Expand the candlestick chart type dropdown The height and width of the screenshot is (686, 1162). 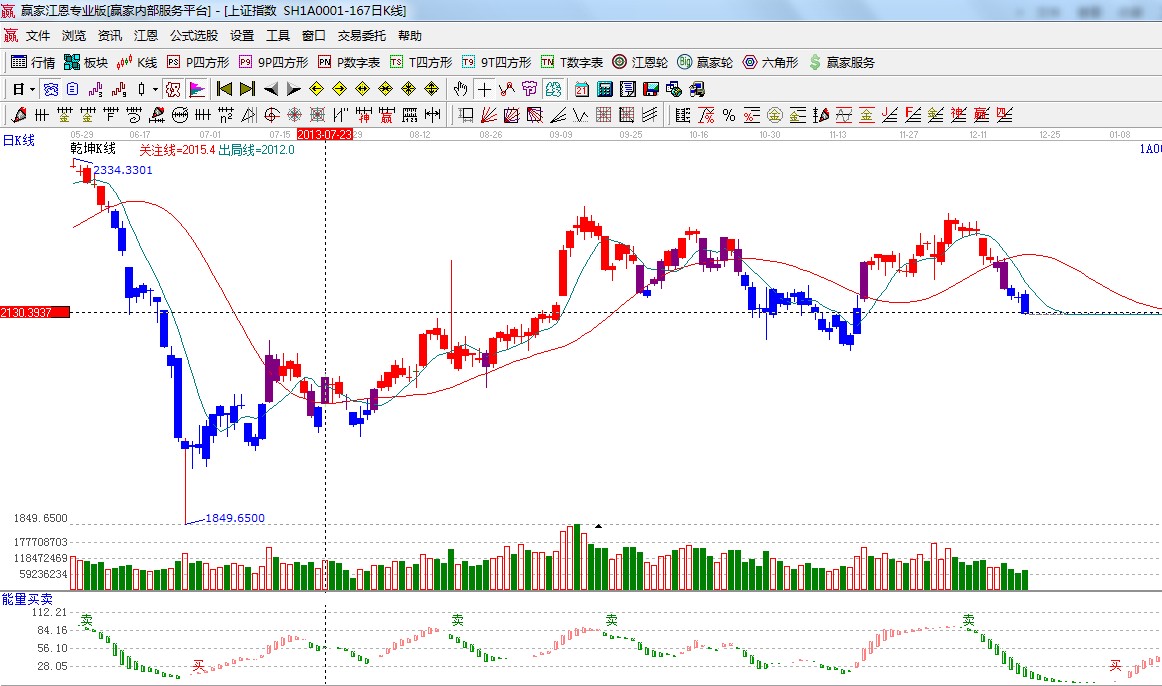pos(155,89)
